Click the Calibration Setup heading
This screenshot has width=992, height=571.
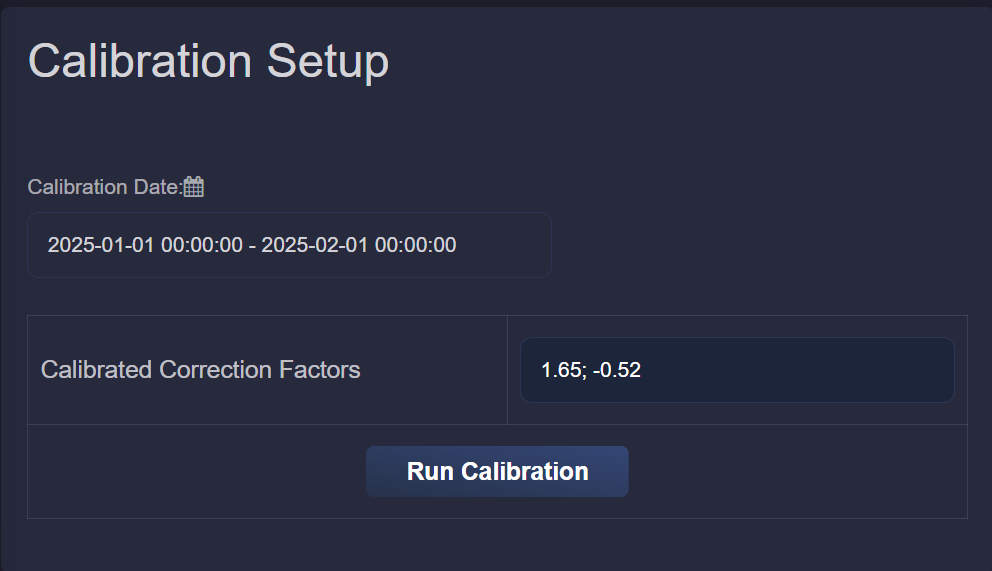tap(208, 61)
